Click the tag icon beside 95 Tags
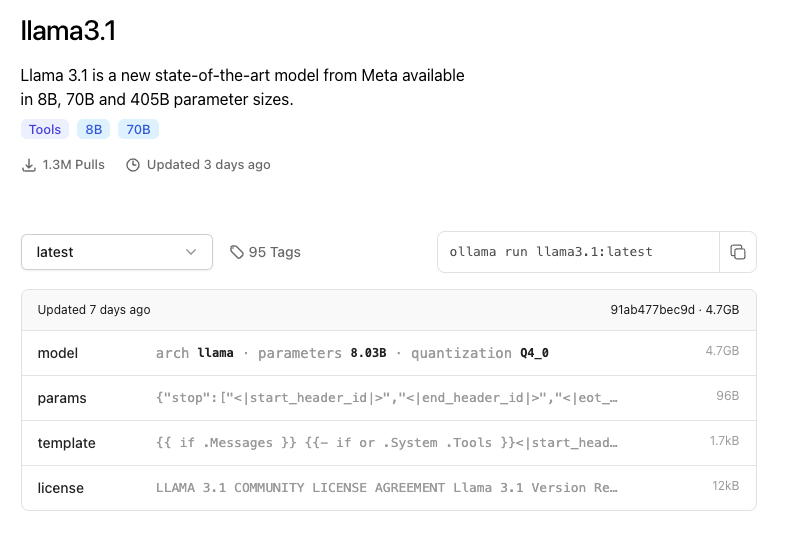The width and height of the screenshot is (786, 539). point(237,252)
